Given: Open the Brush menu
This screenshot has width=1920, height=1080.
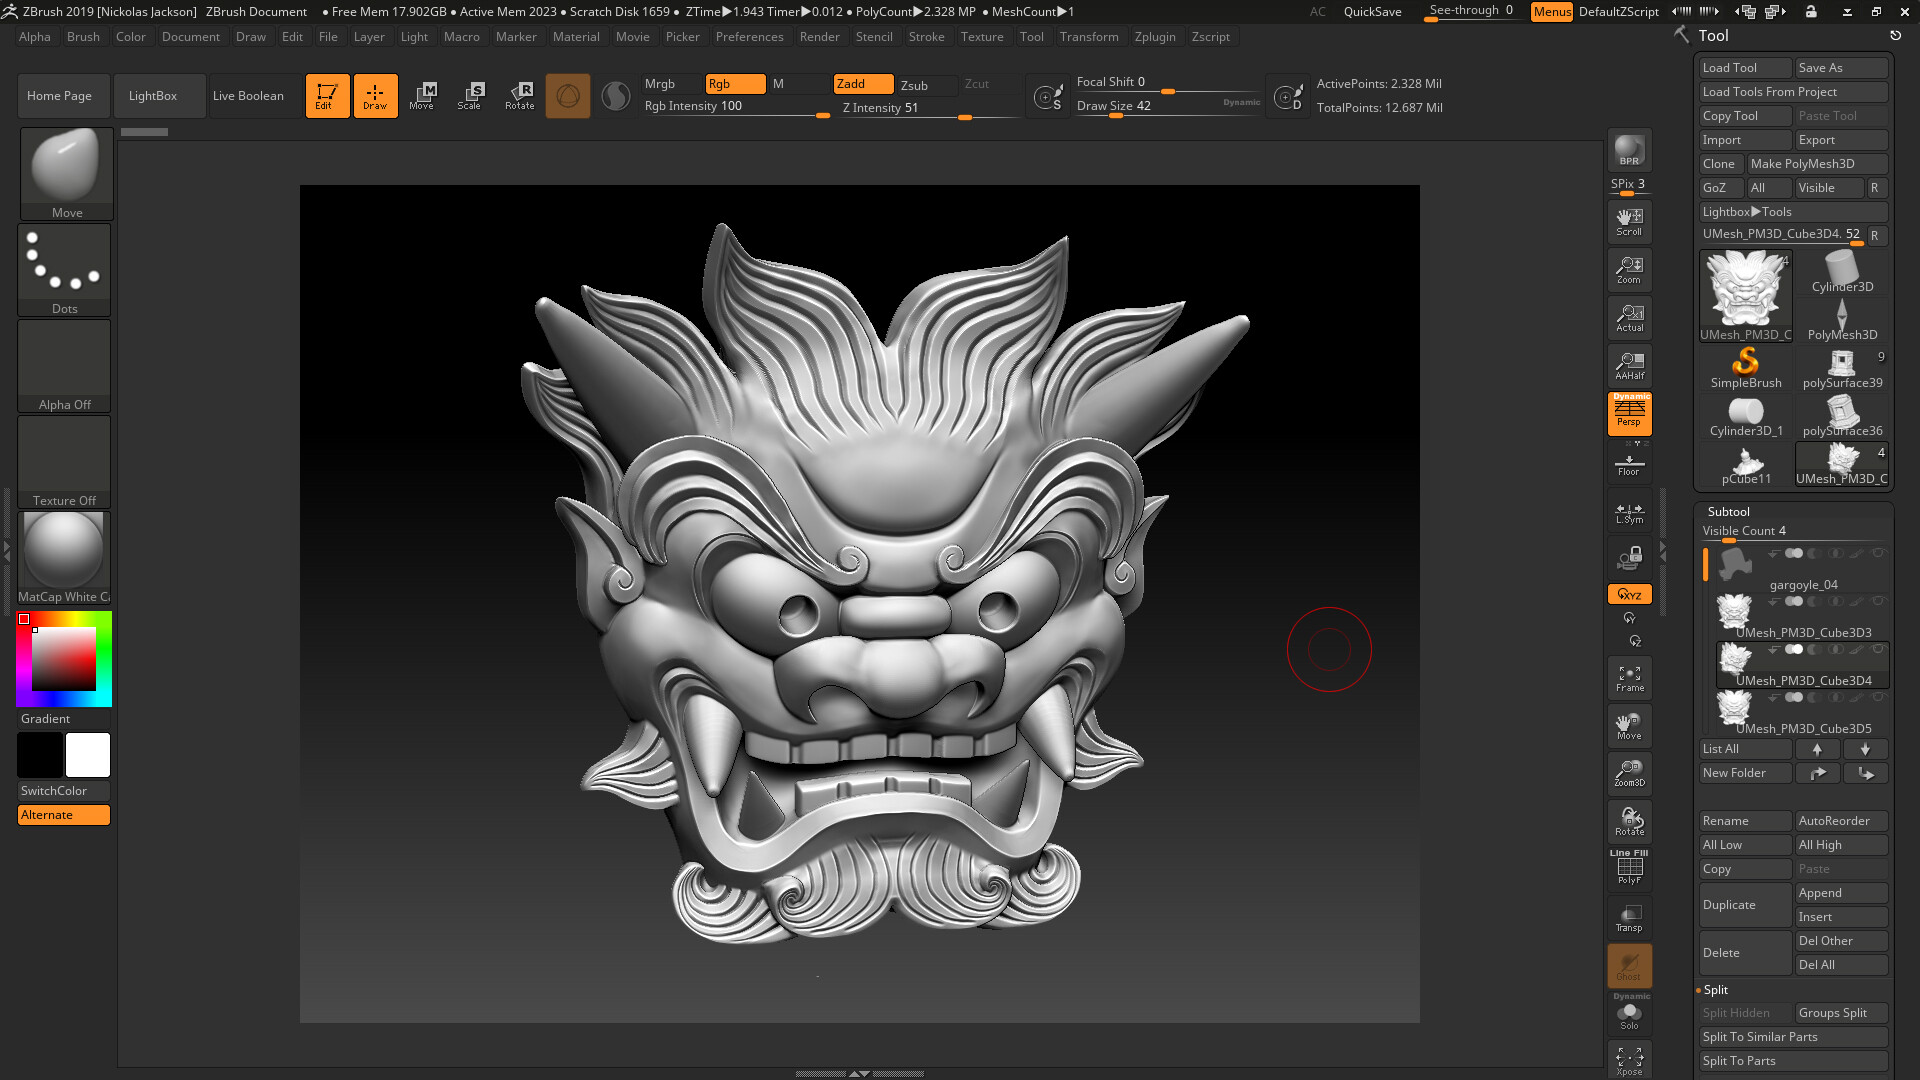Looking at the screenshot, I should [83, 37].
